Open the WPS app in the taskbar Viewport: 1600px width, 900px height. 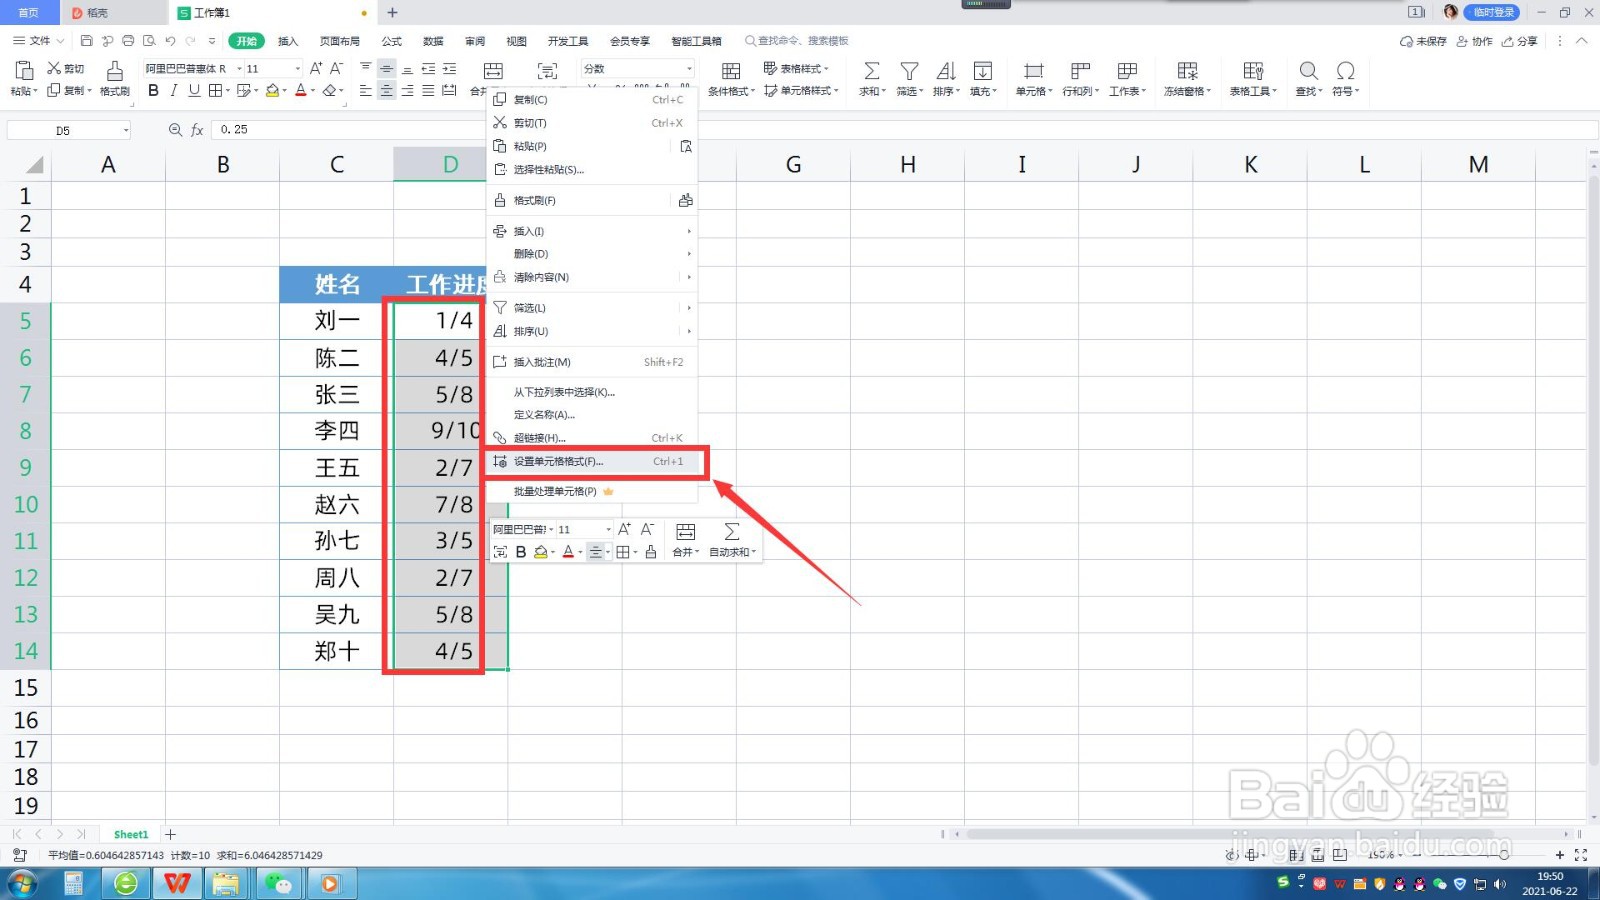click(x=177, y=883)
